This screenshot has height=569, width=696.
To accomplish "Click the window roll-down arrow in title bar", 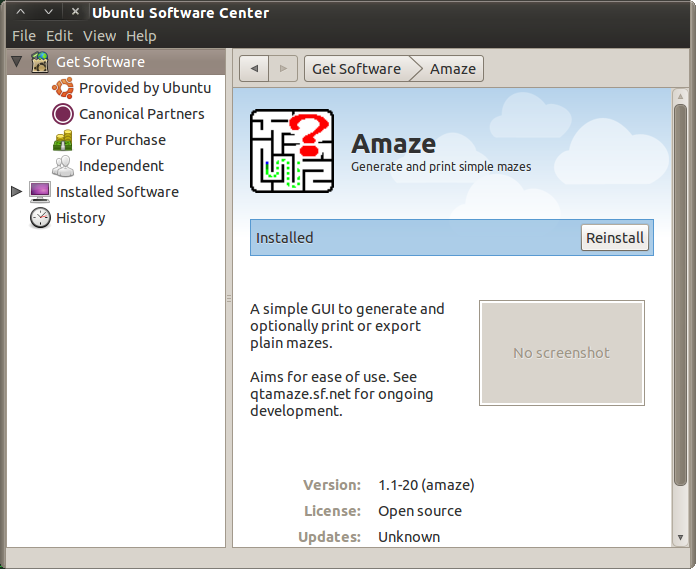I will pos(48,12).
